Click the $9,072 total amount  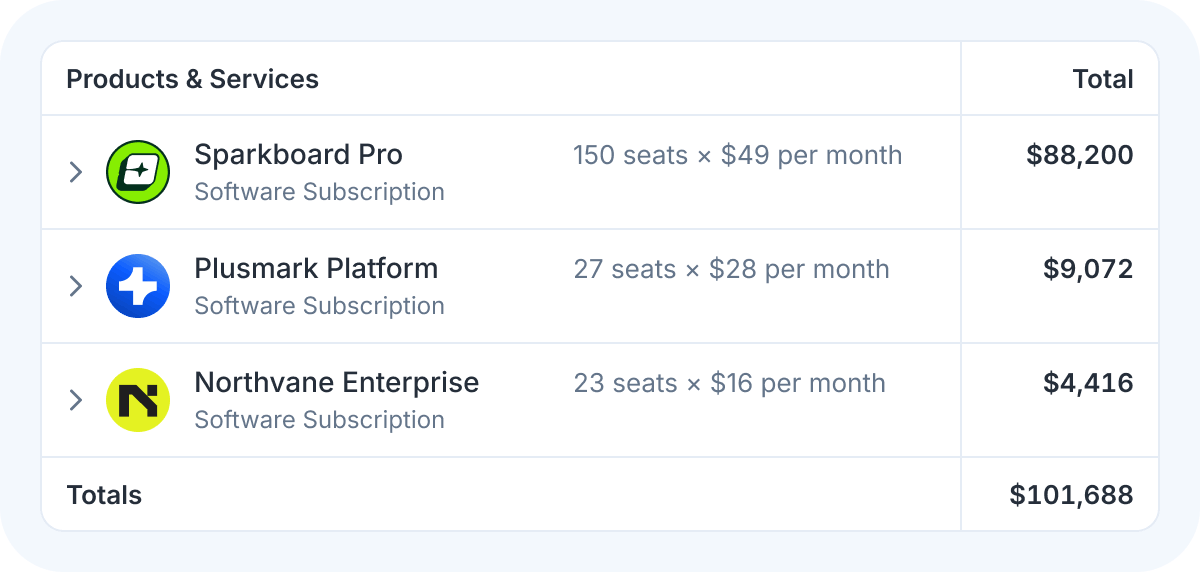[x=1088, y=269]
